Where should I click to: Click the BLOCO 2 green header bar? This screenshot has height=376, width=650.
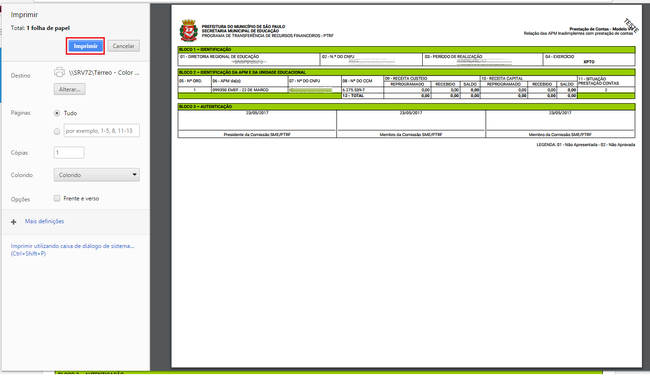tap(406, 72)
